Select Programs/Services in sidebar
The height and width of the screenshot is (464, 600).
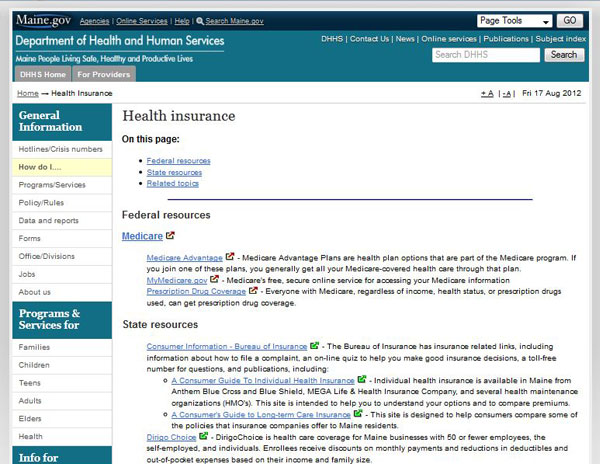(x=62, y=185)
